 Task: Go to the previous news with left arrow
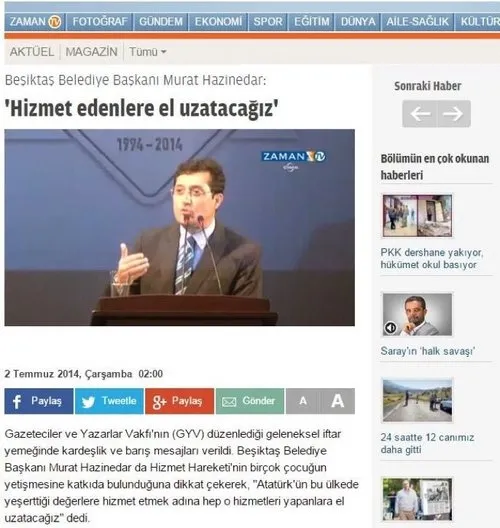click(420, 114)
